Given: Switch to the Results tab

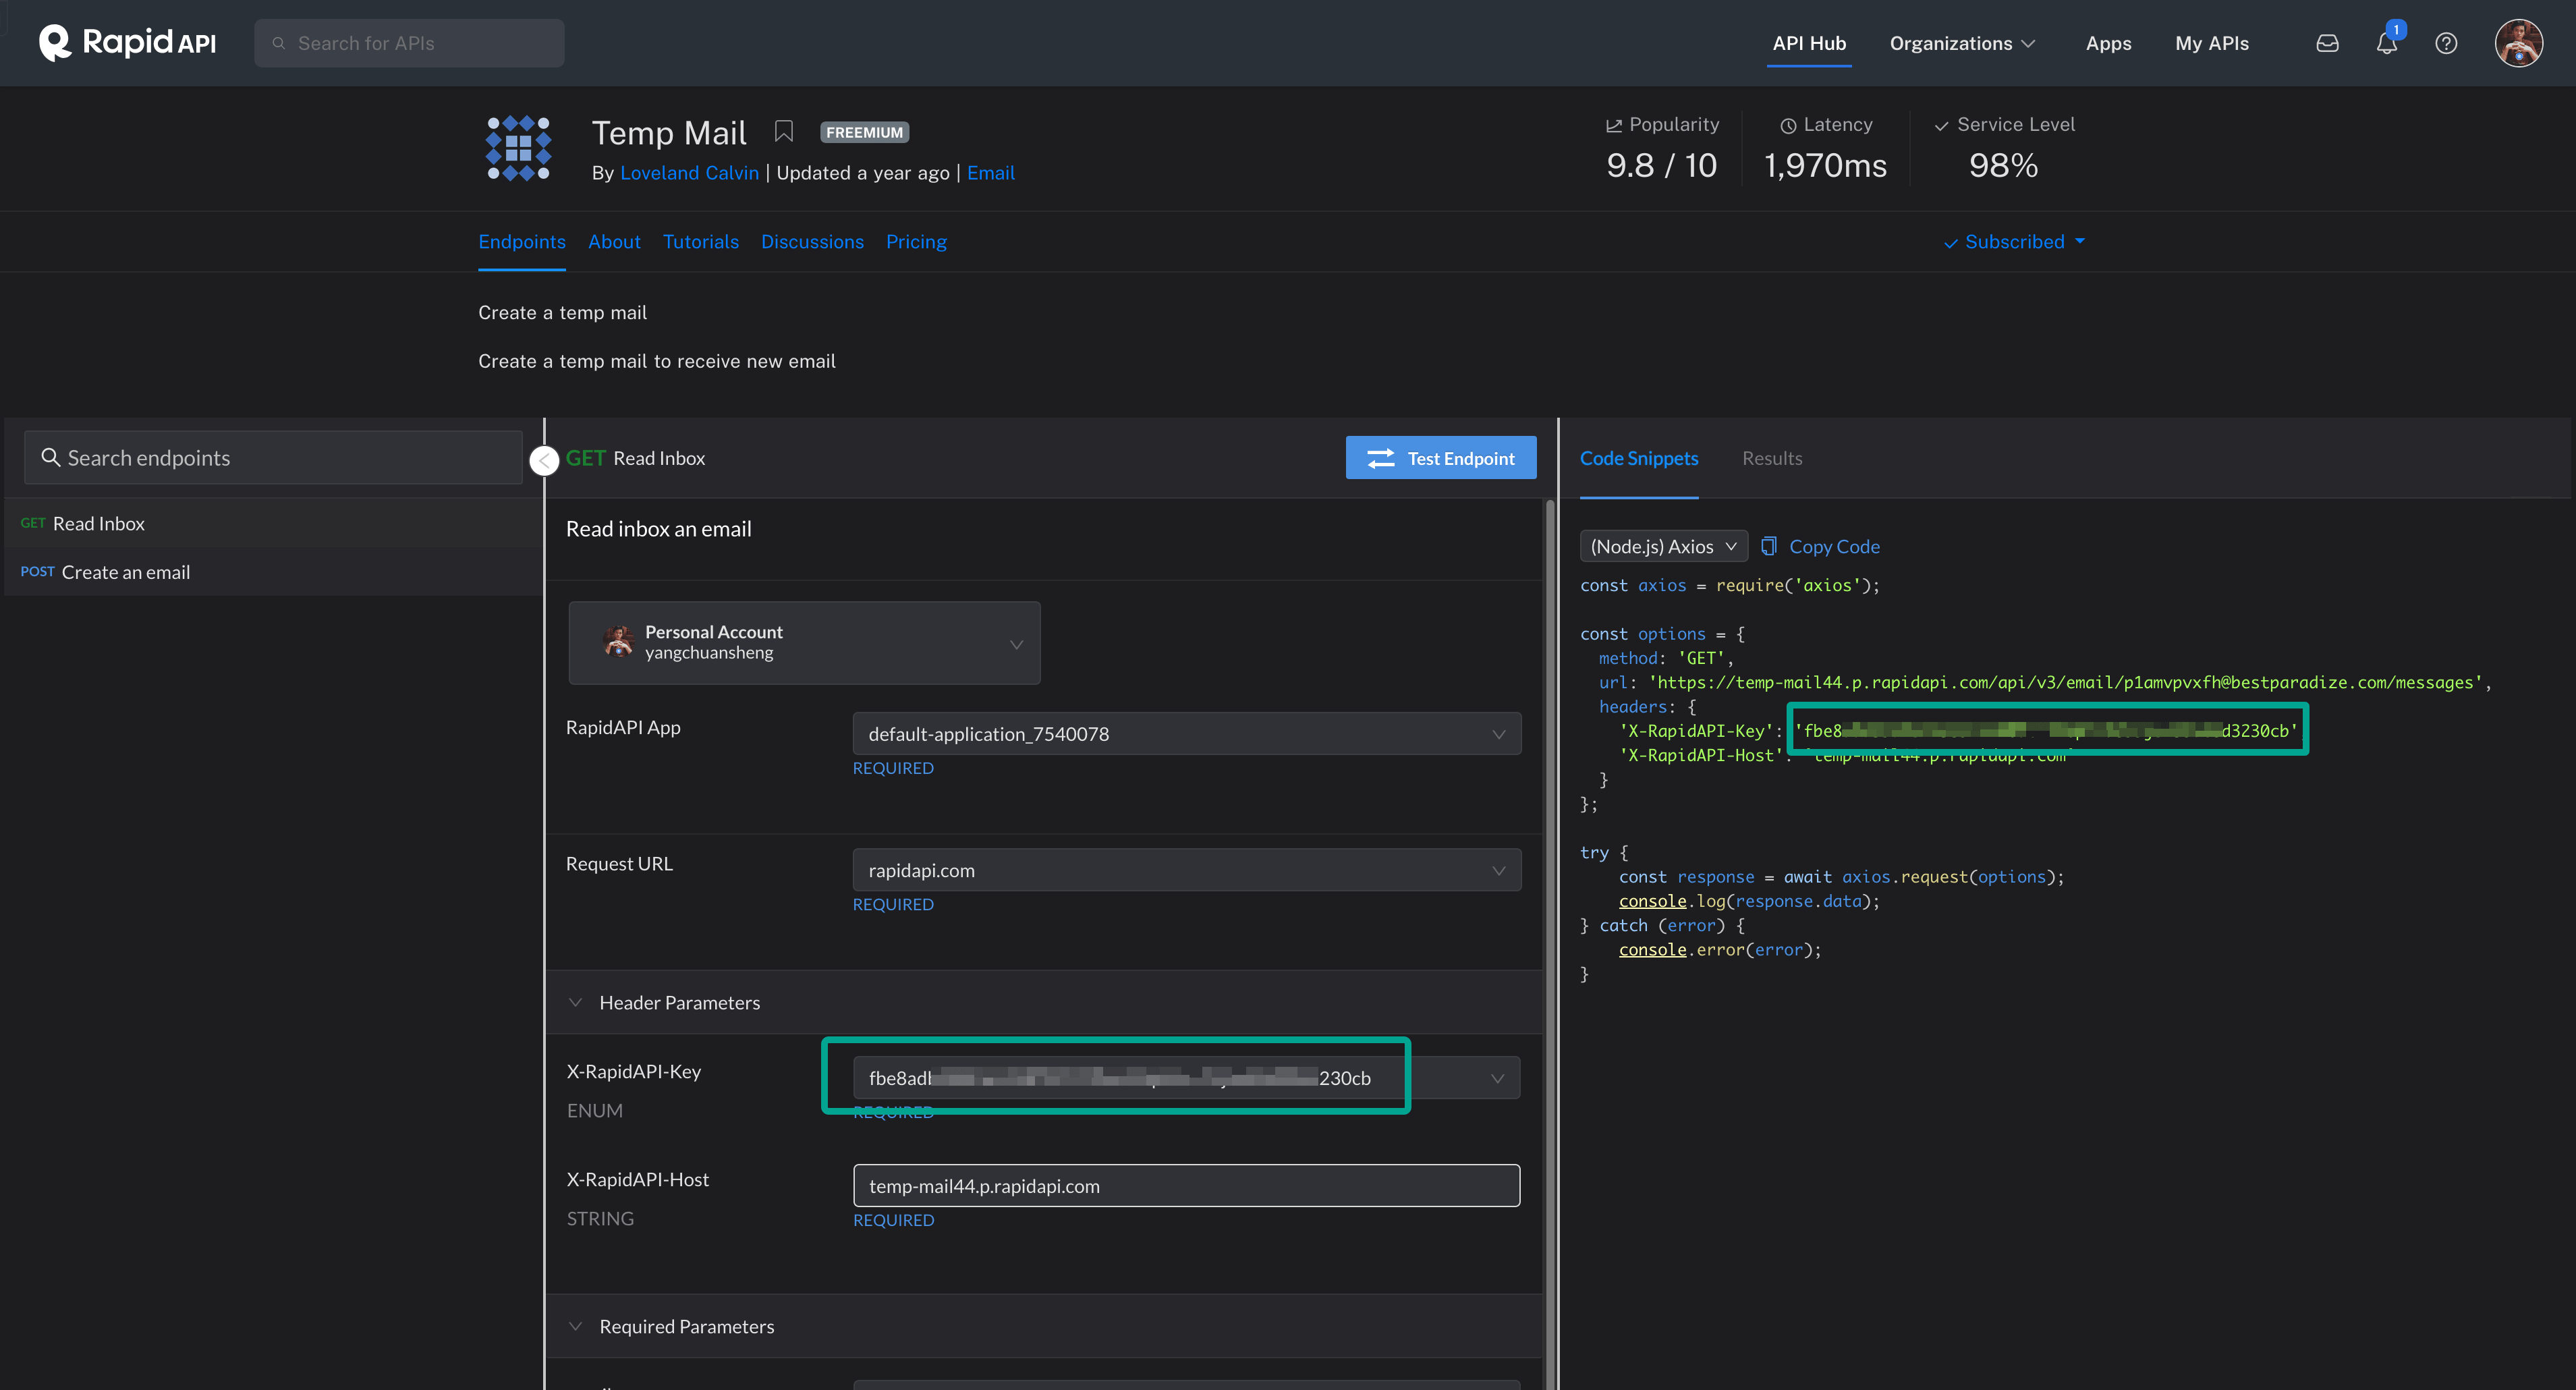Looking at the screenshot, I should [1771, 458].
